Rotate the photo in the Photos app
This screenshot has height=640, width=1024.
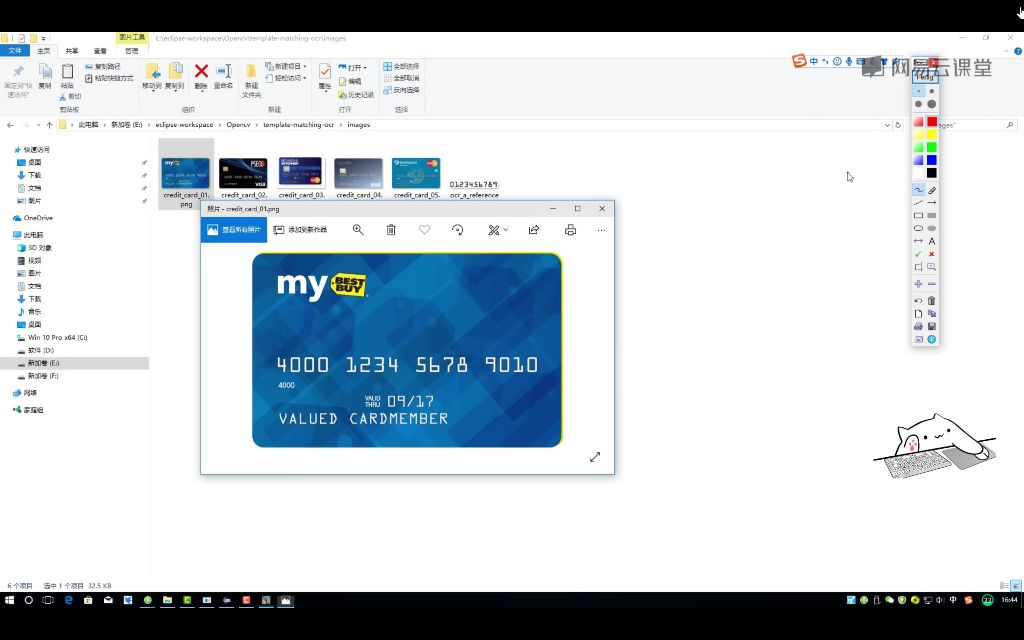point(457,229)
